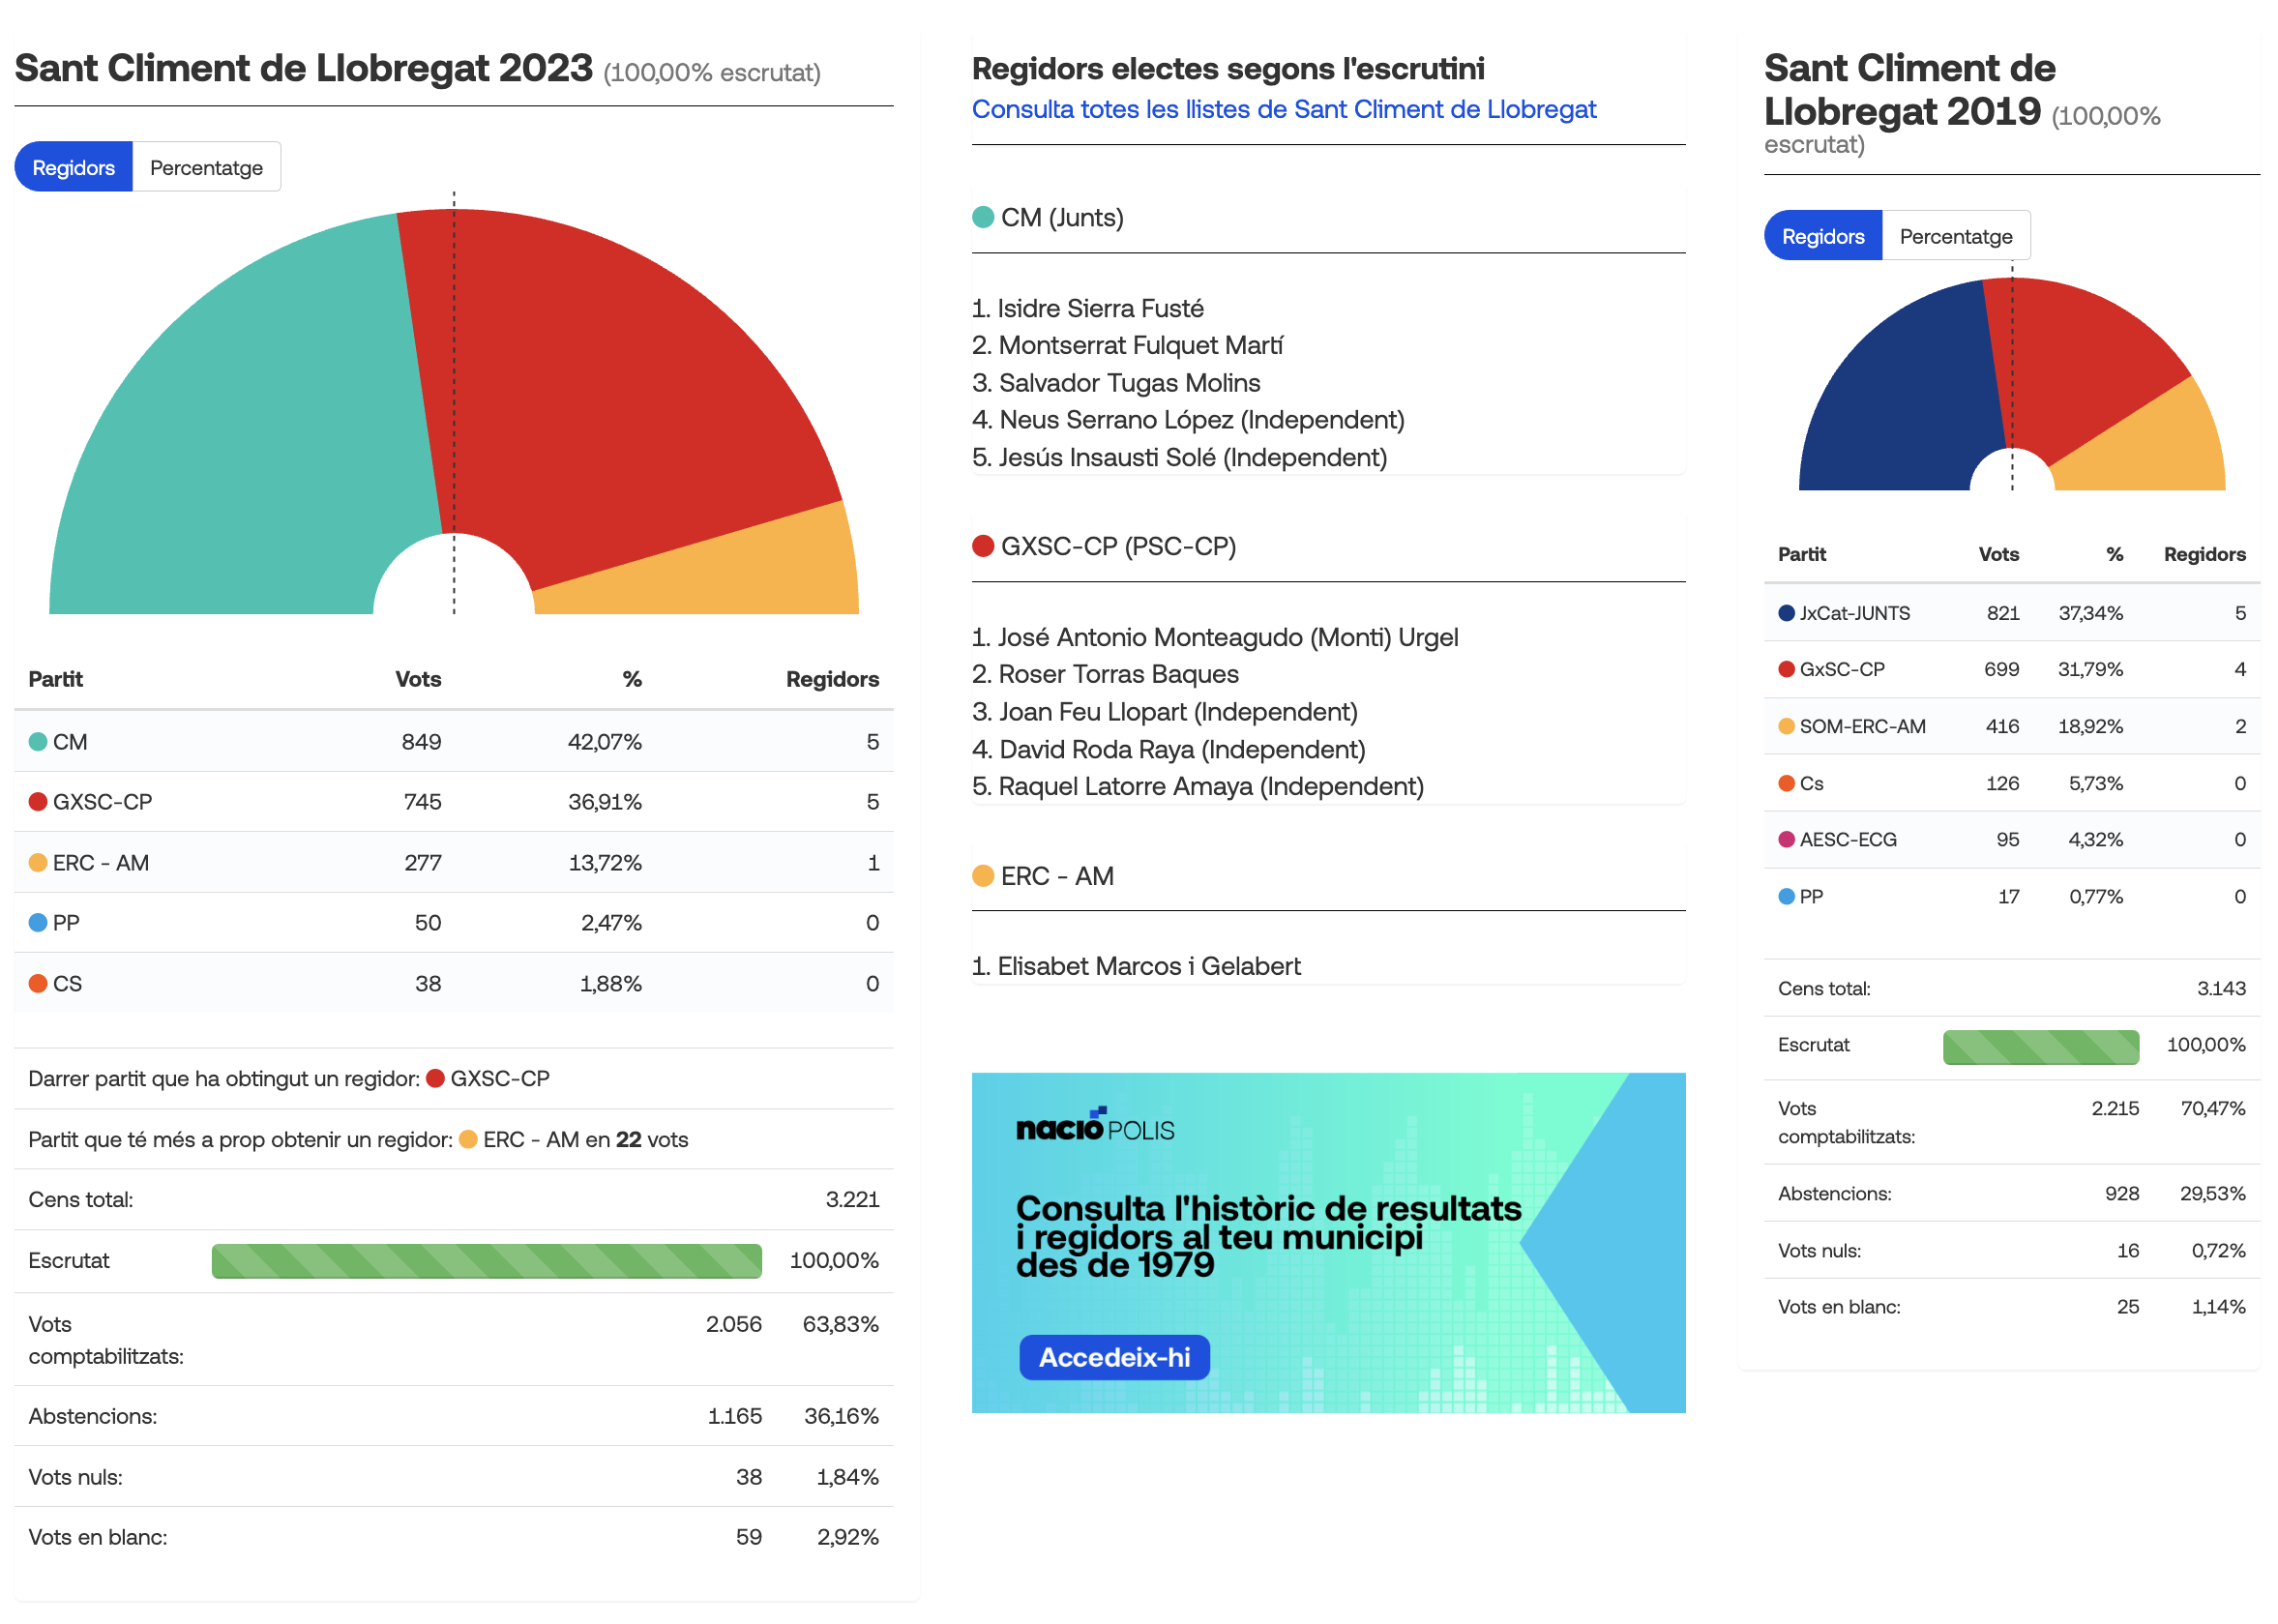Switch to Percentatge tab in the 2019 panel
The width and height of the screenshot is (2278, 1624).
(1955, 236)
